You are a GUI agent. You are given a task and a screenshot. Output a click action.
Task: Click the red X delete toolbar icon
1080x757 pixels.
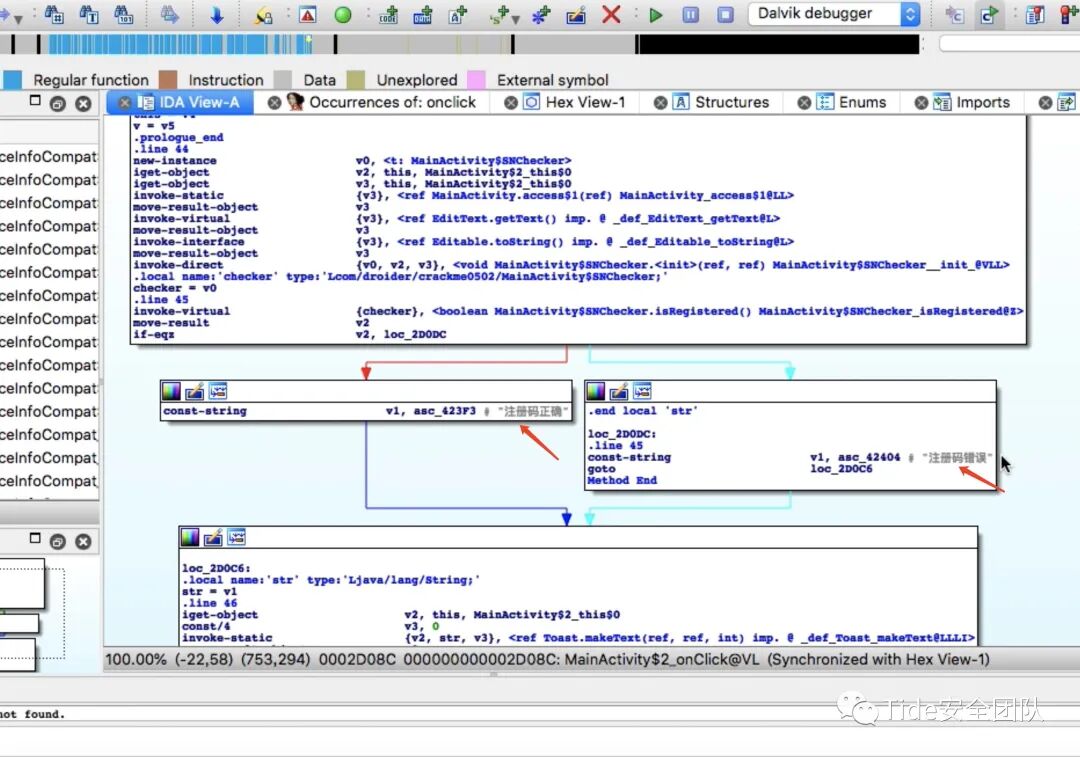click(611, 14)
